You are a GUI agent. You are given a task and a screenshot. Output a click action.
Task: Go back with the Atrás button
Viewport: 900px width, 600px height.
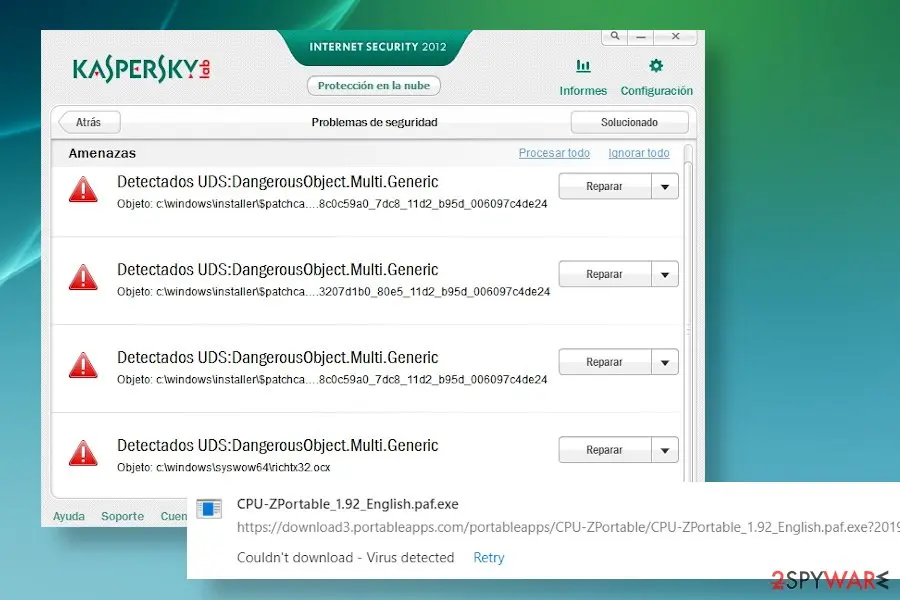pos(90,122)
